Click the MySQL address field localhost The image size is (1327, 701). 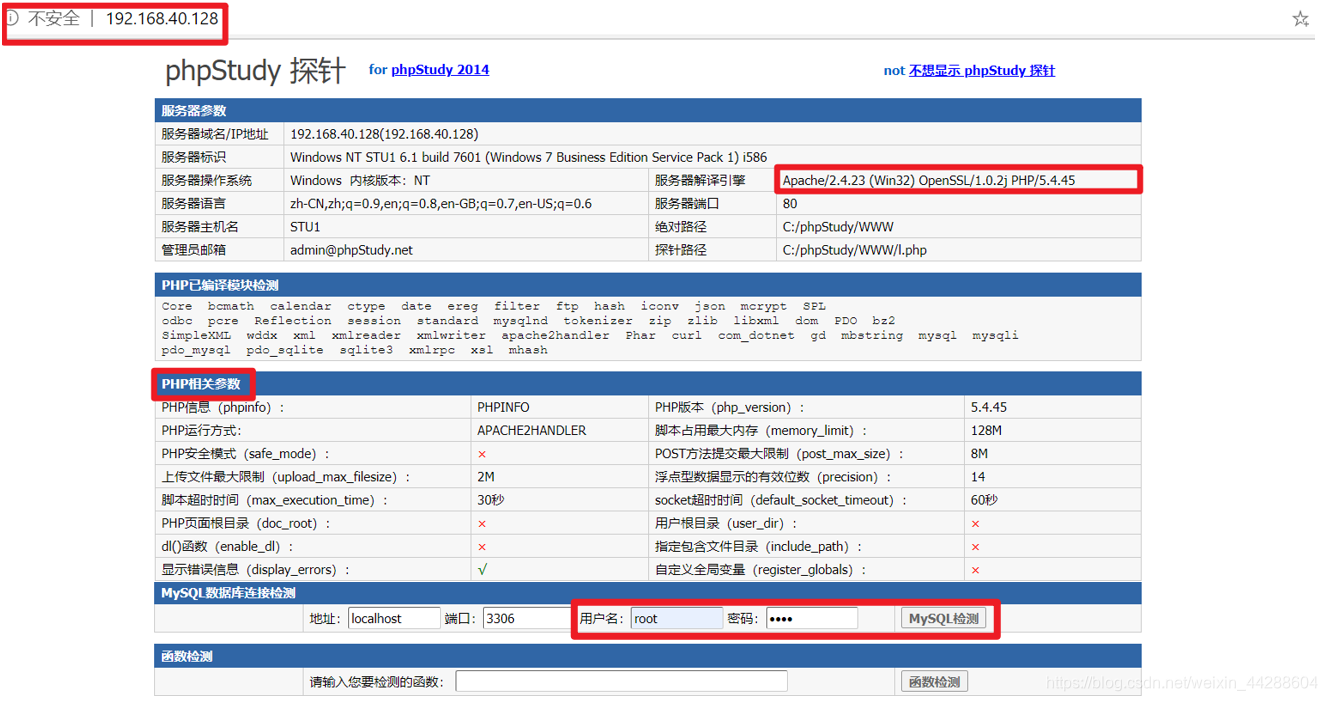[394, 618]
